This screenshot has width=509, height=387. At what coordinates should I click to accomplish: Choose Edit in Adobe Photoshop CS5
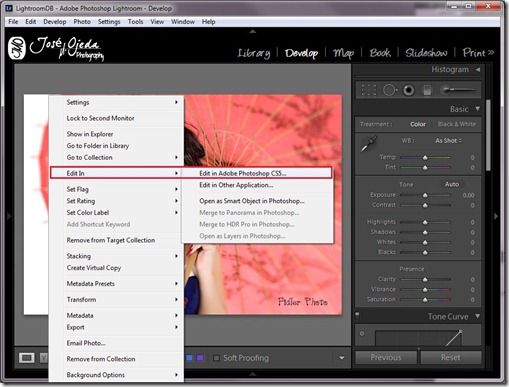[257, 173]
